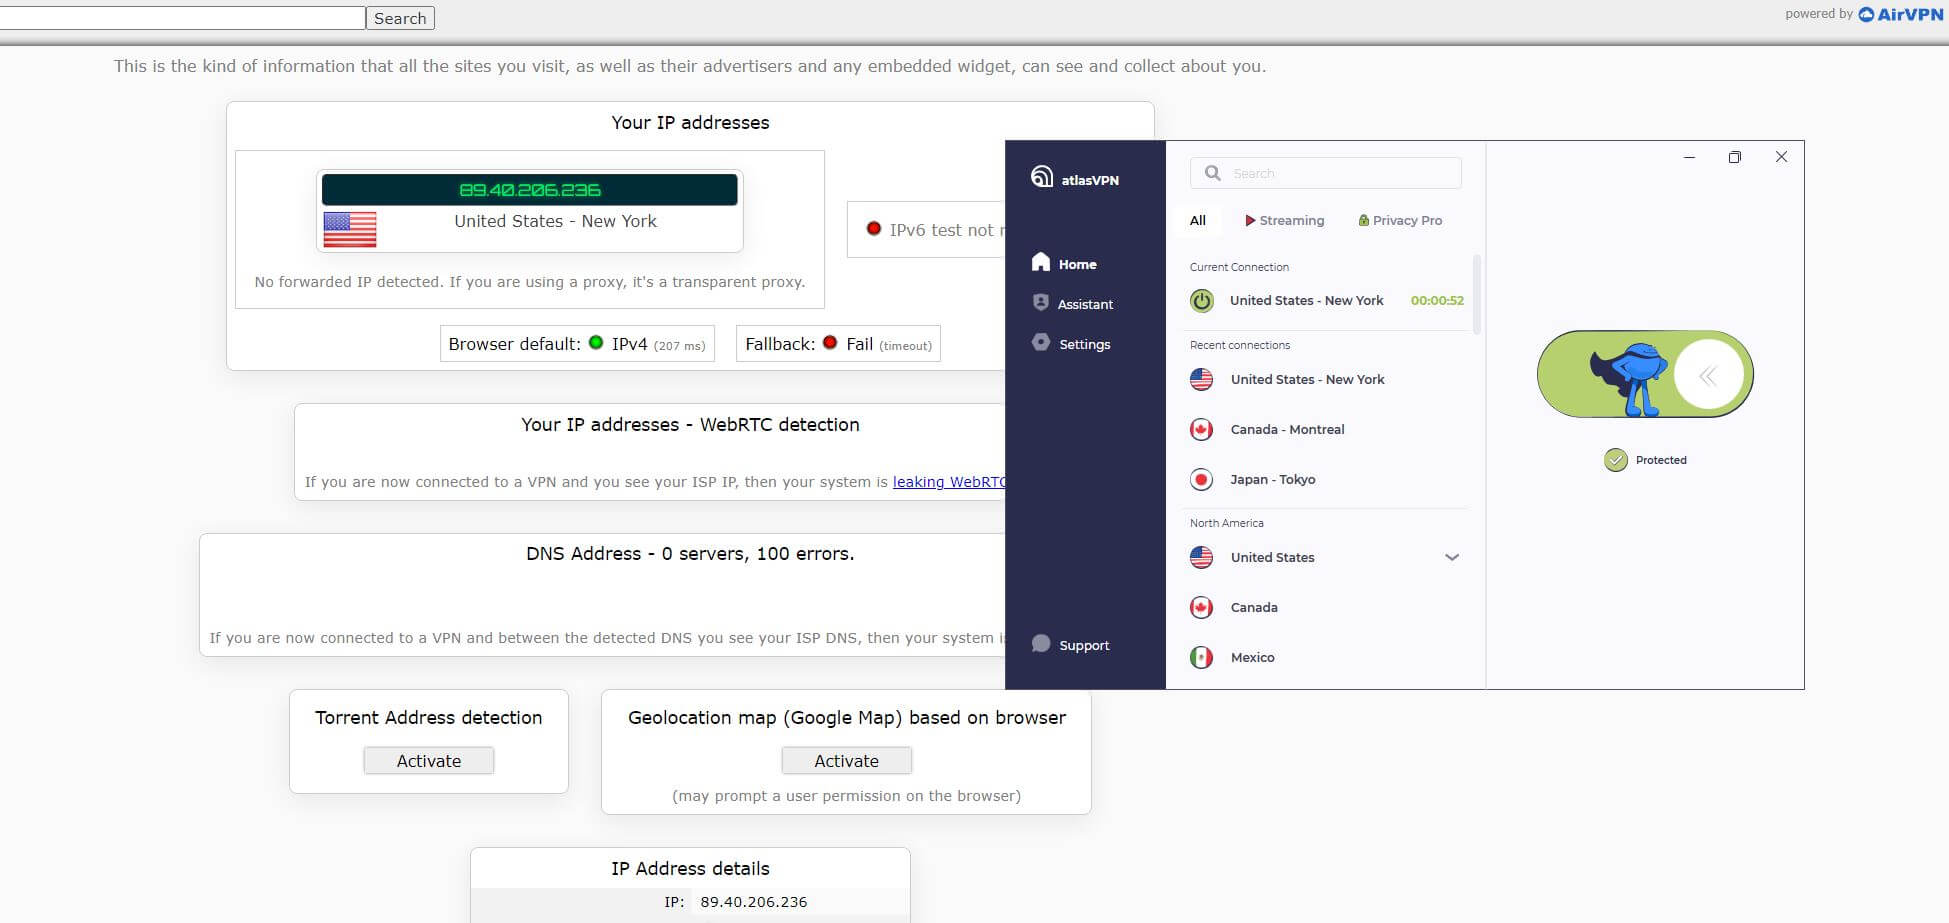Expand the United States server list chevron

click(1452, 557)
